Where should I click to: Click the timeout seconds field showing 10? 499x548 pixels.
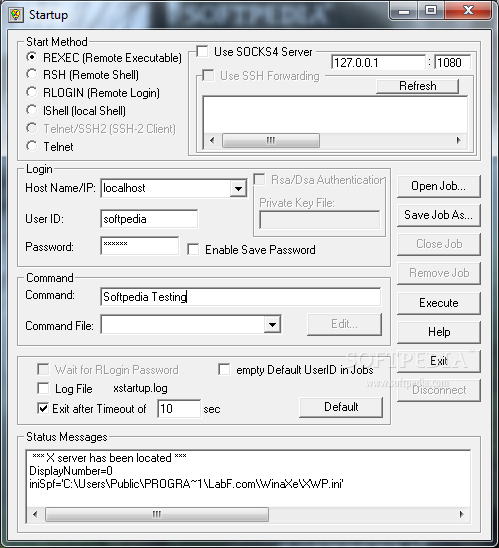click(179, 409)
